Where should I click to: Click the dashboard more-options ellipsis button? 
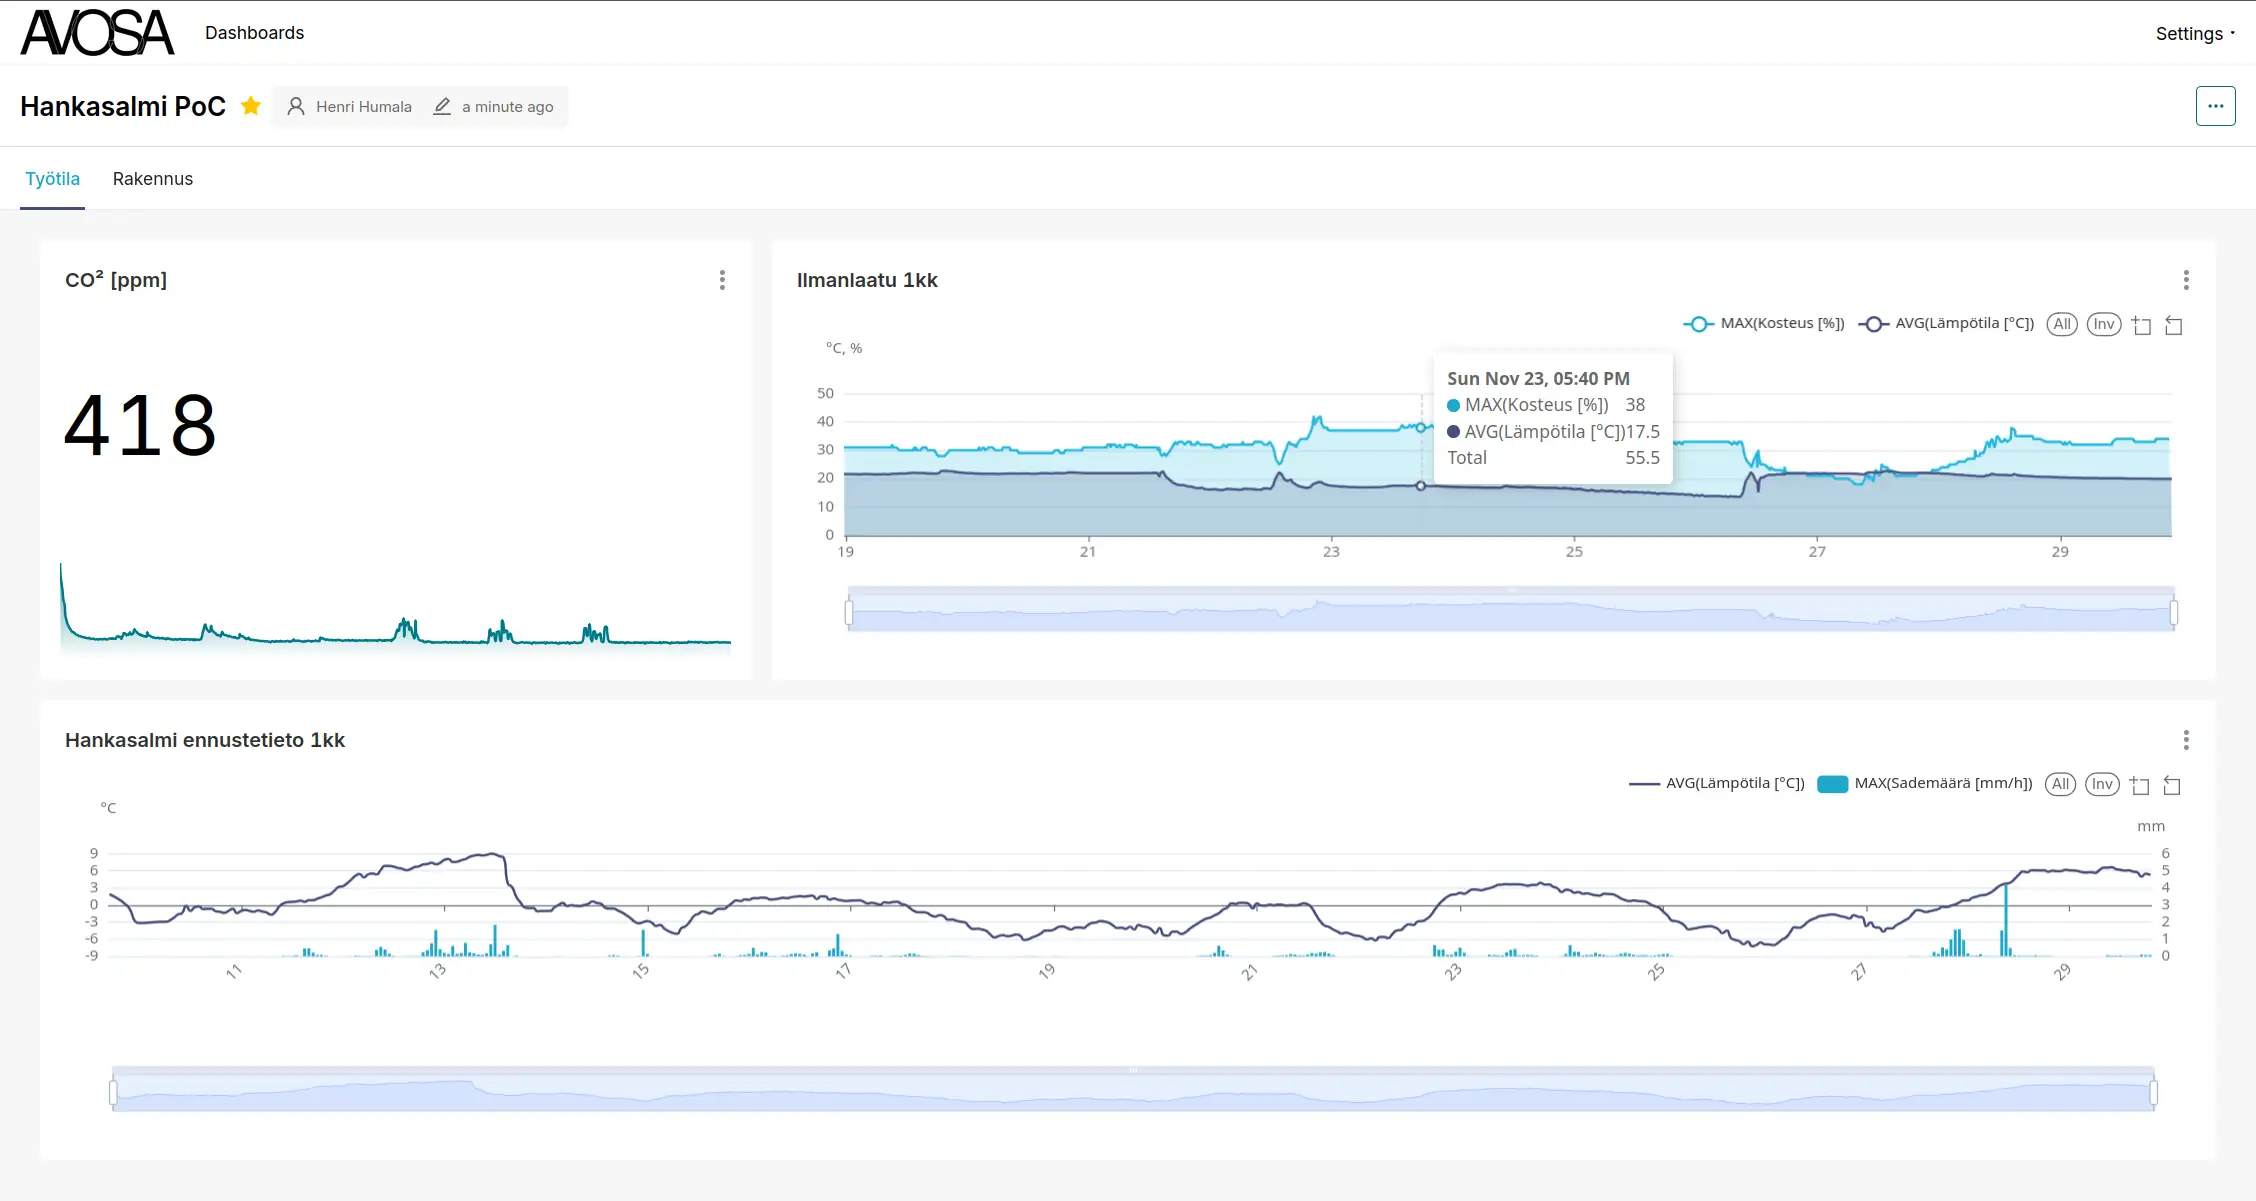point(2215,106)
